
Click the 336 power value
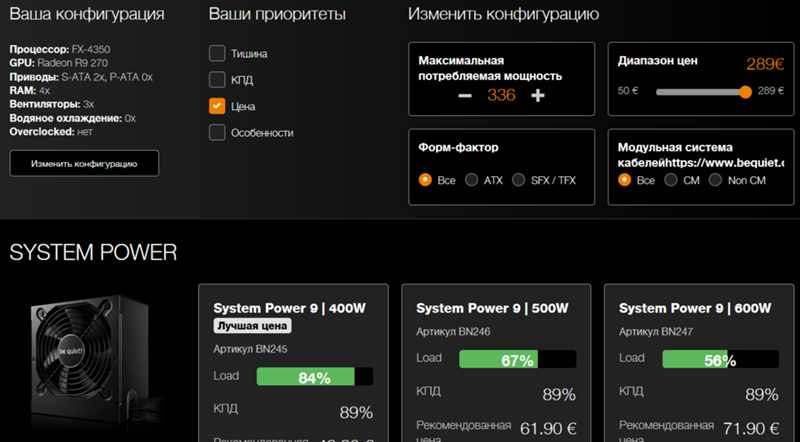tap(501, 95)
